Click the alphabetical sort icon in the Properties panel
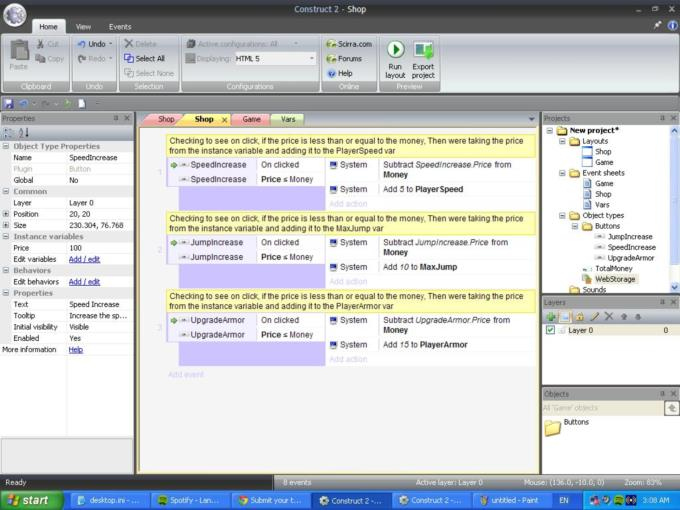Viewport: 680px width, 510px height. 23,133
